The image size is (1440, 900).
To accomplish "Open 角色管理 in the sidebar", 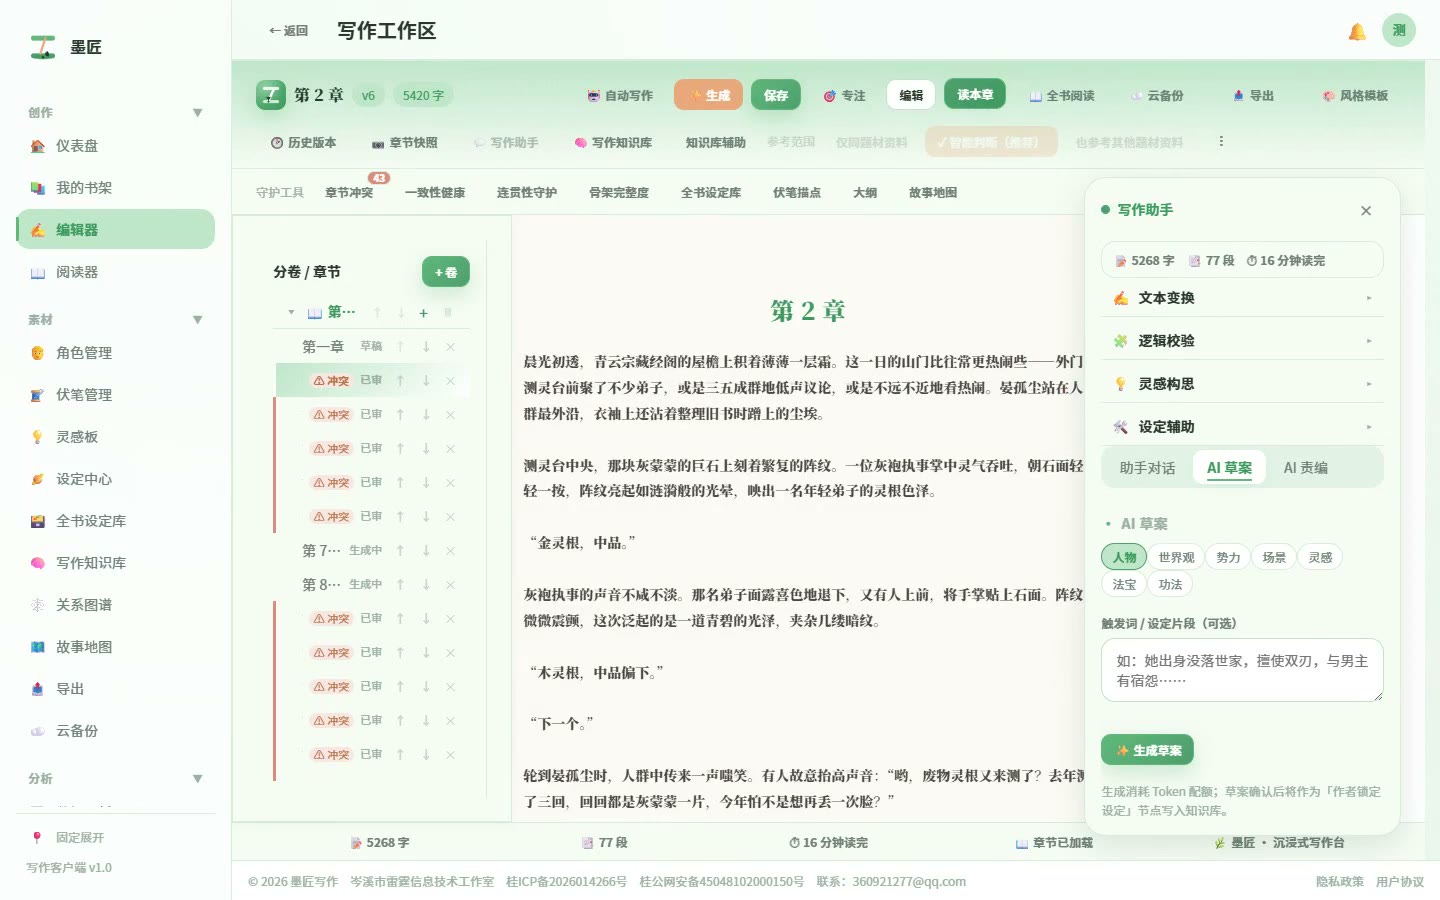I will tap(116, 353).
